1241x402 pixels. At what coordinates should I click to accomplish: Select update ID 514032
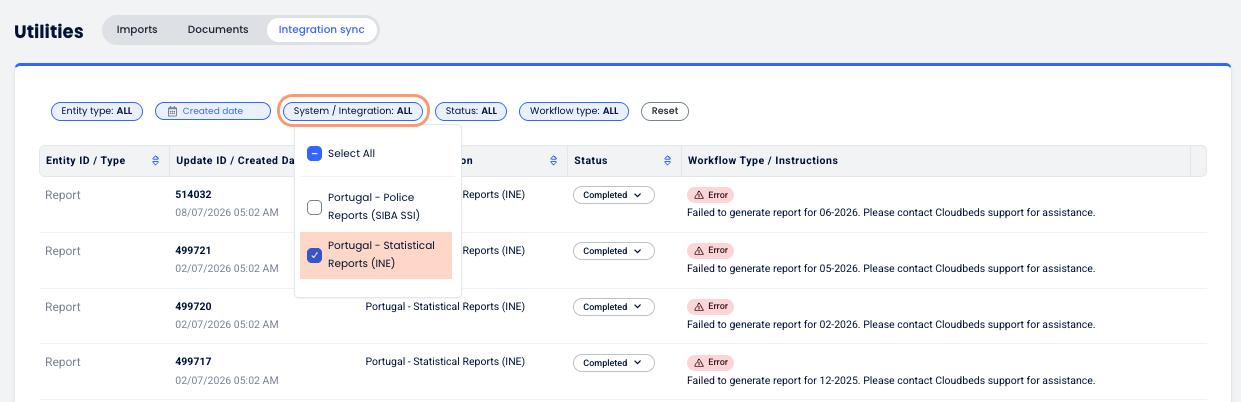[x=193, y=194]
